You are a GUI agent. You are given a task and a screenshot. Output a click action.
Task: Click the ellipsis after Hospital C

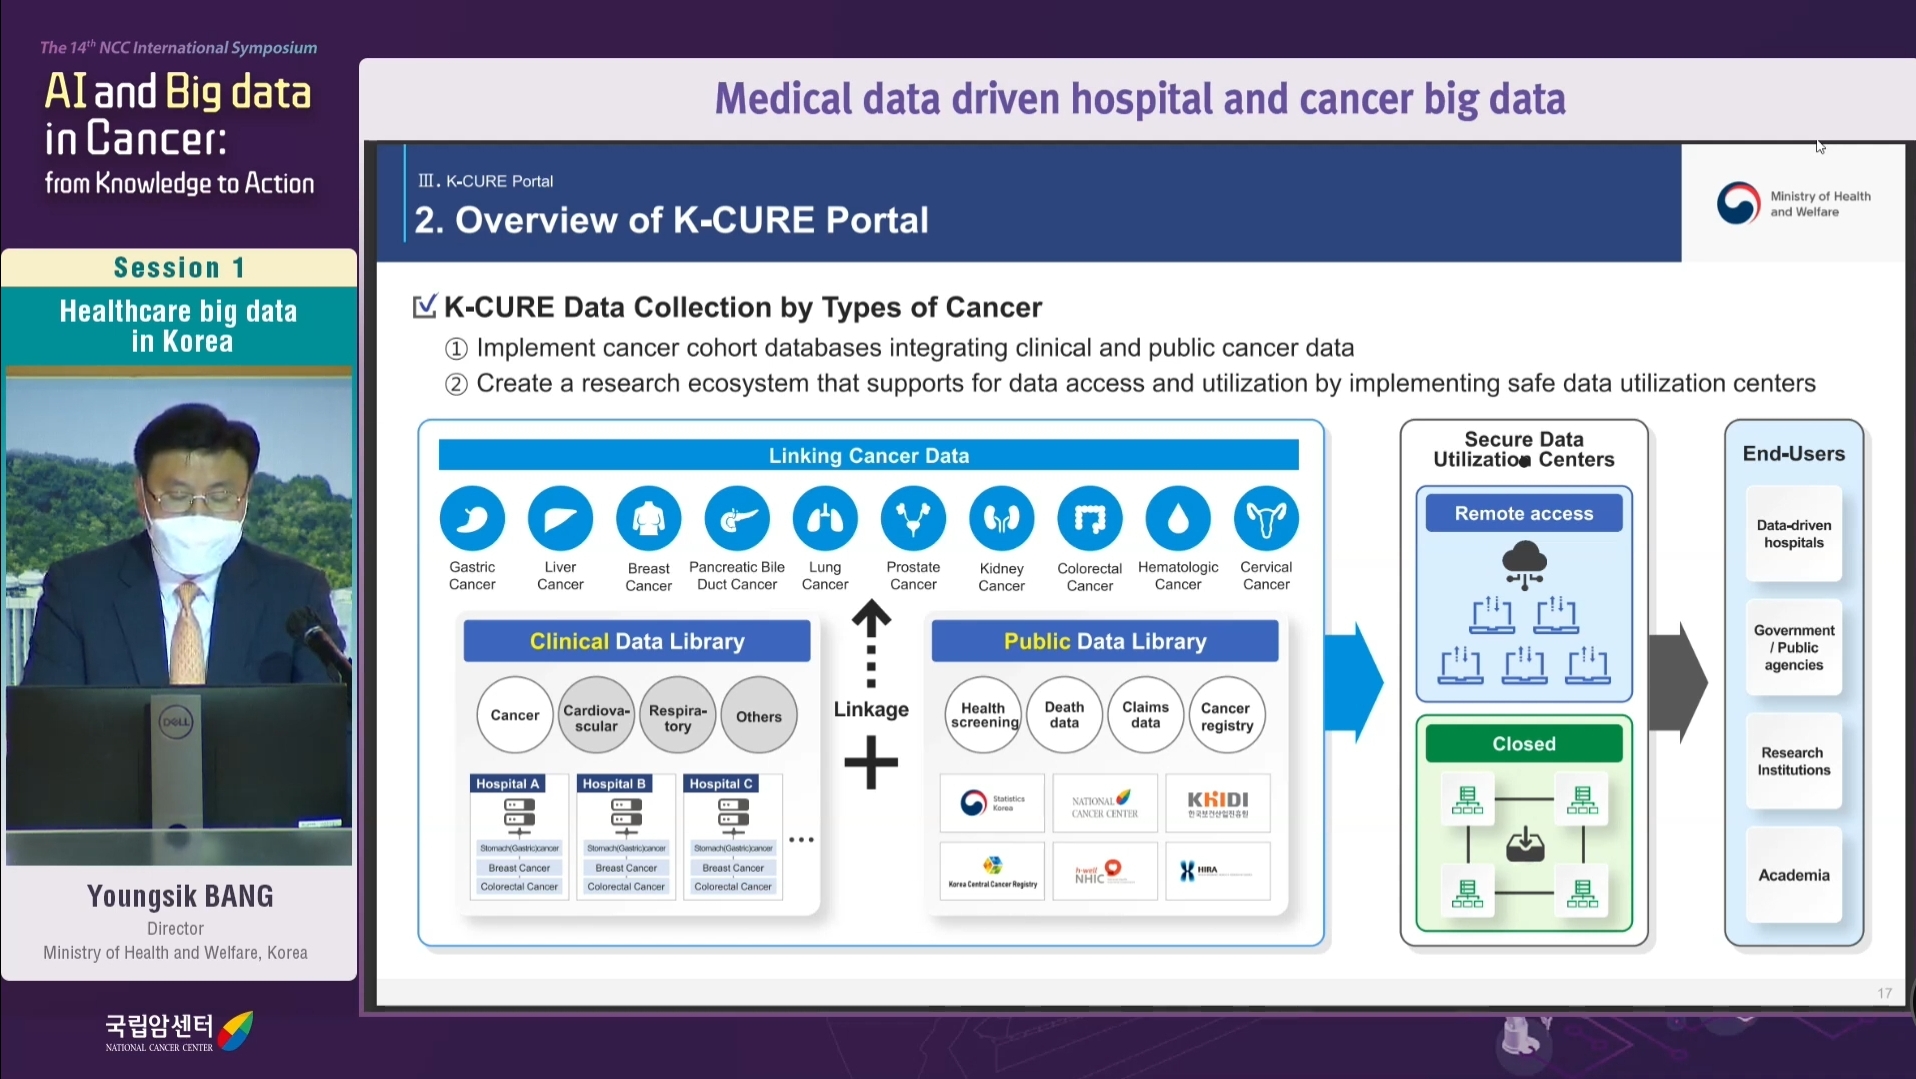[801, 839]
